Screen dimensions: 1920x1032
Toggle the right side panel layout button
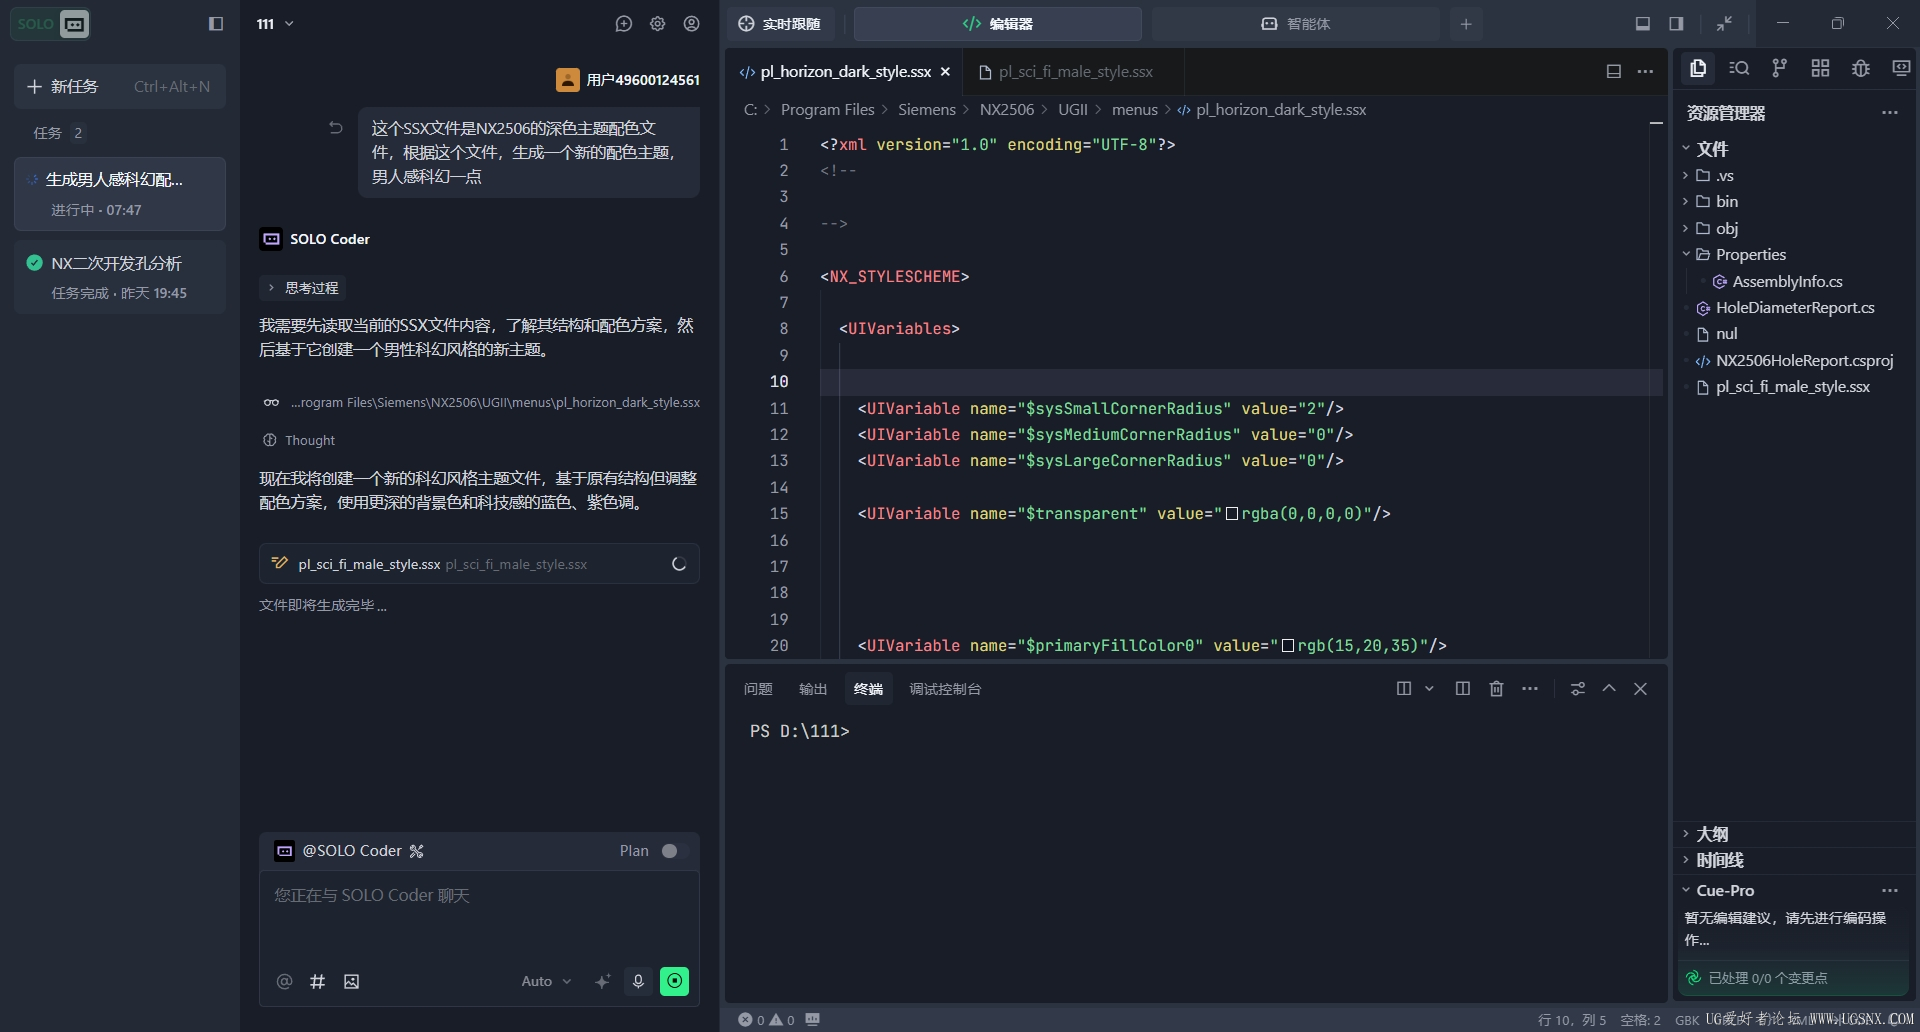1676,24
